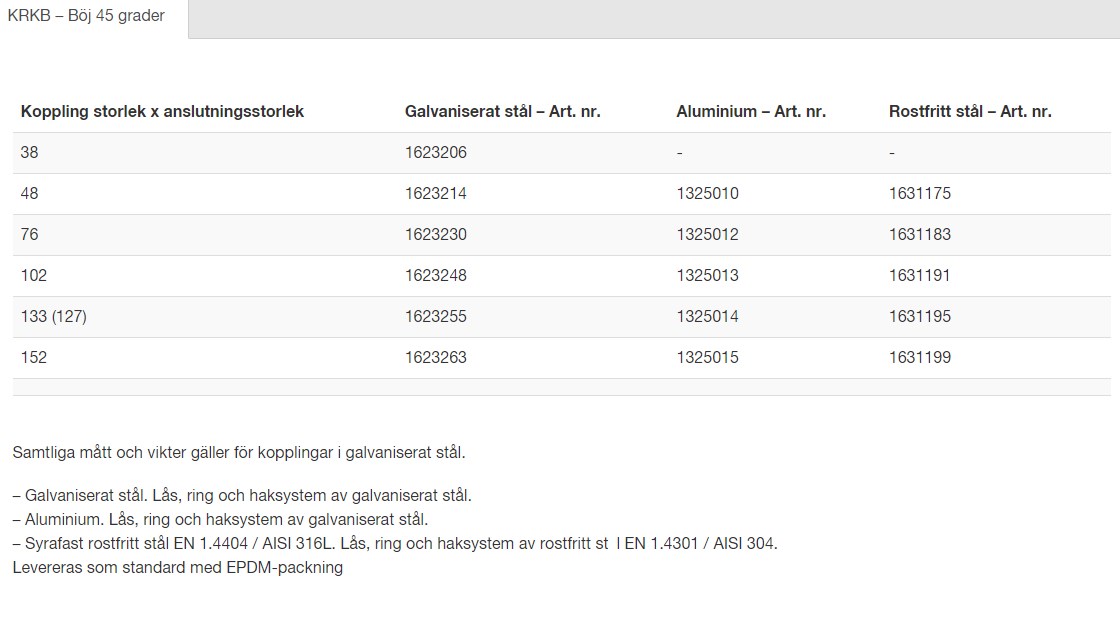Select article number 1325010

(710, 193)
